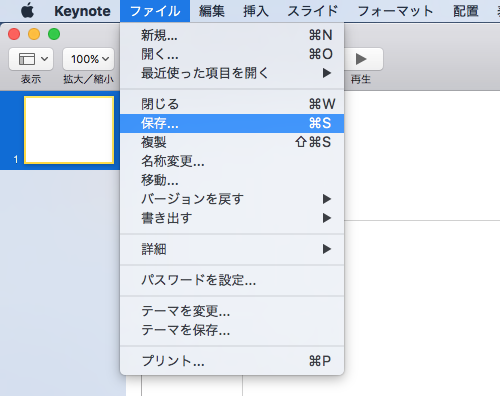Screen dimensions: 500x396
Task: Select 閉じる menu entry
Action: [232, 104]
